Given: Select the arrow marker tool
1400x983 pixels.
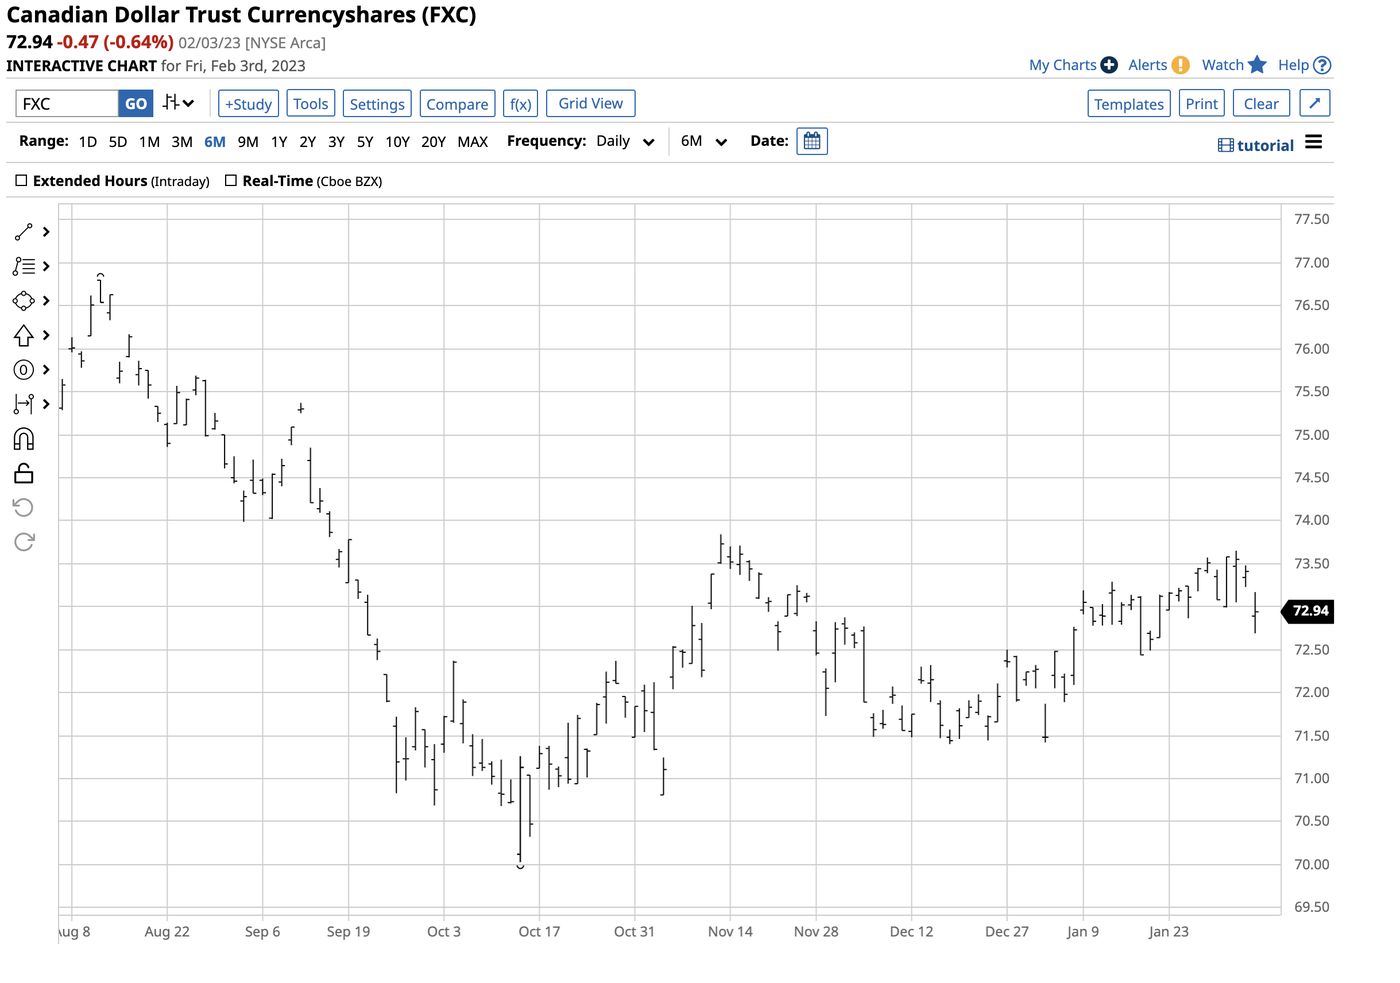Looking at the screenshot, I should [24, 335].
